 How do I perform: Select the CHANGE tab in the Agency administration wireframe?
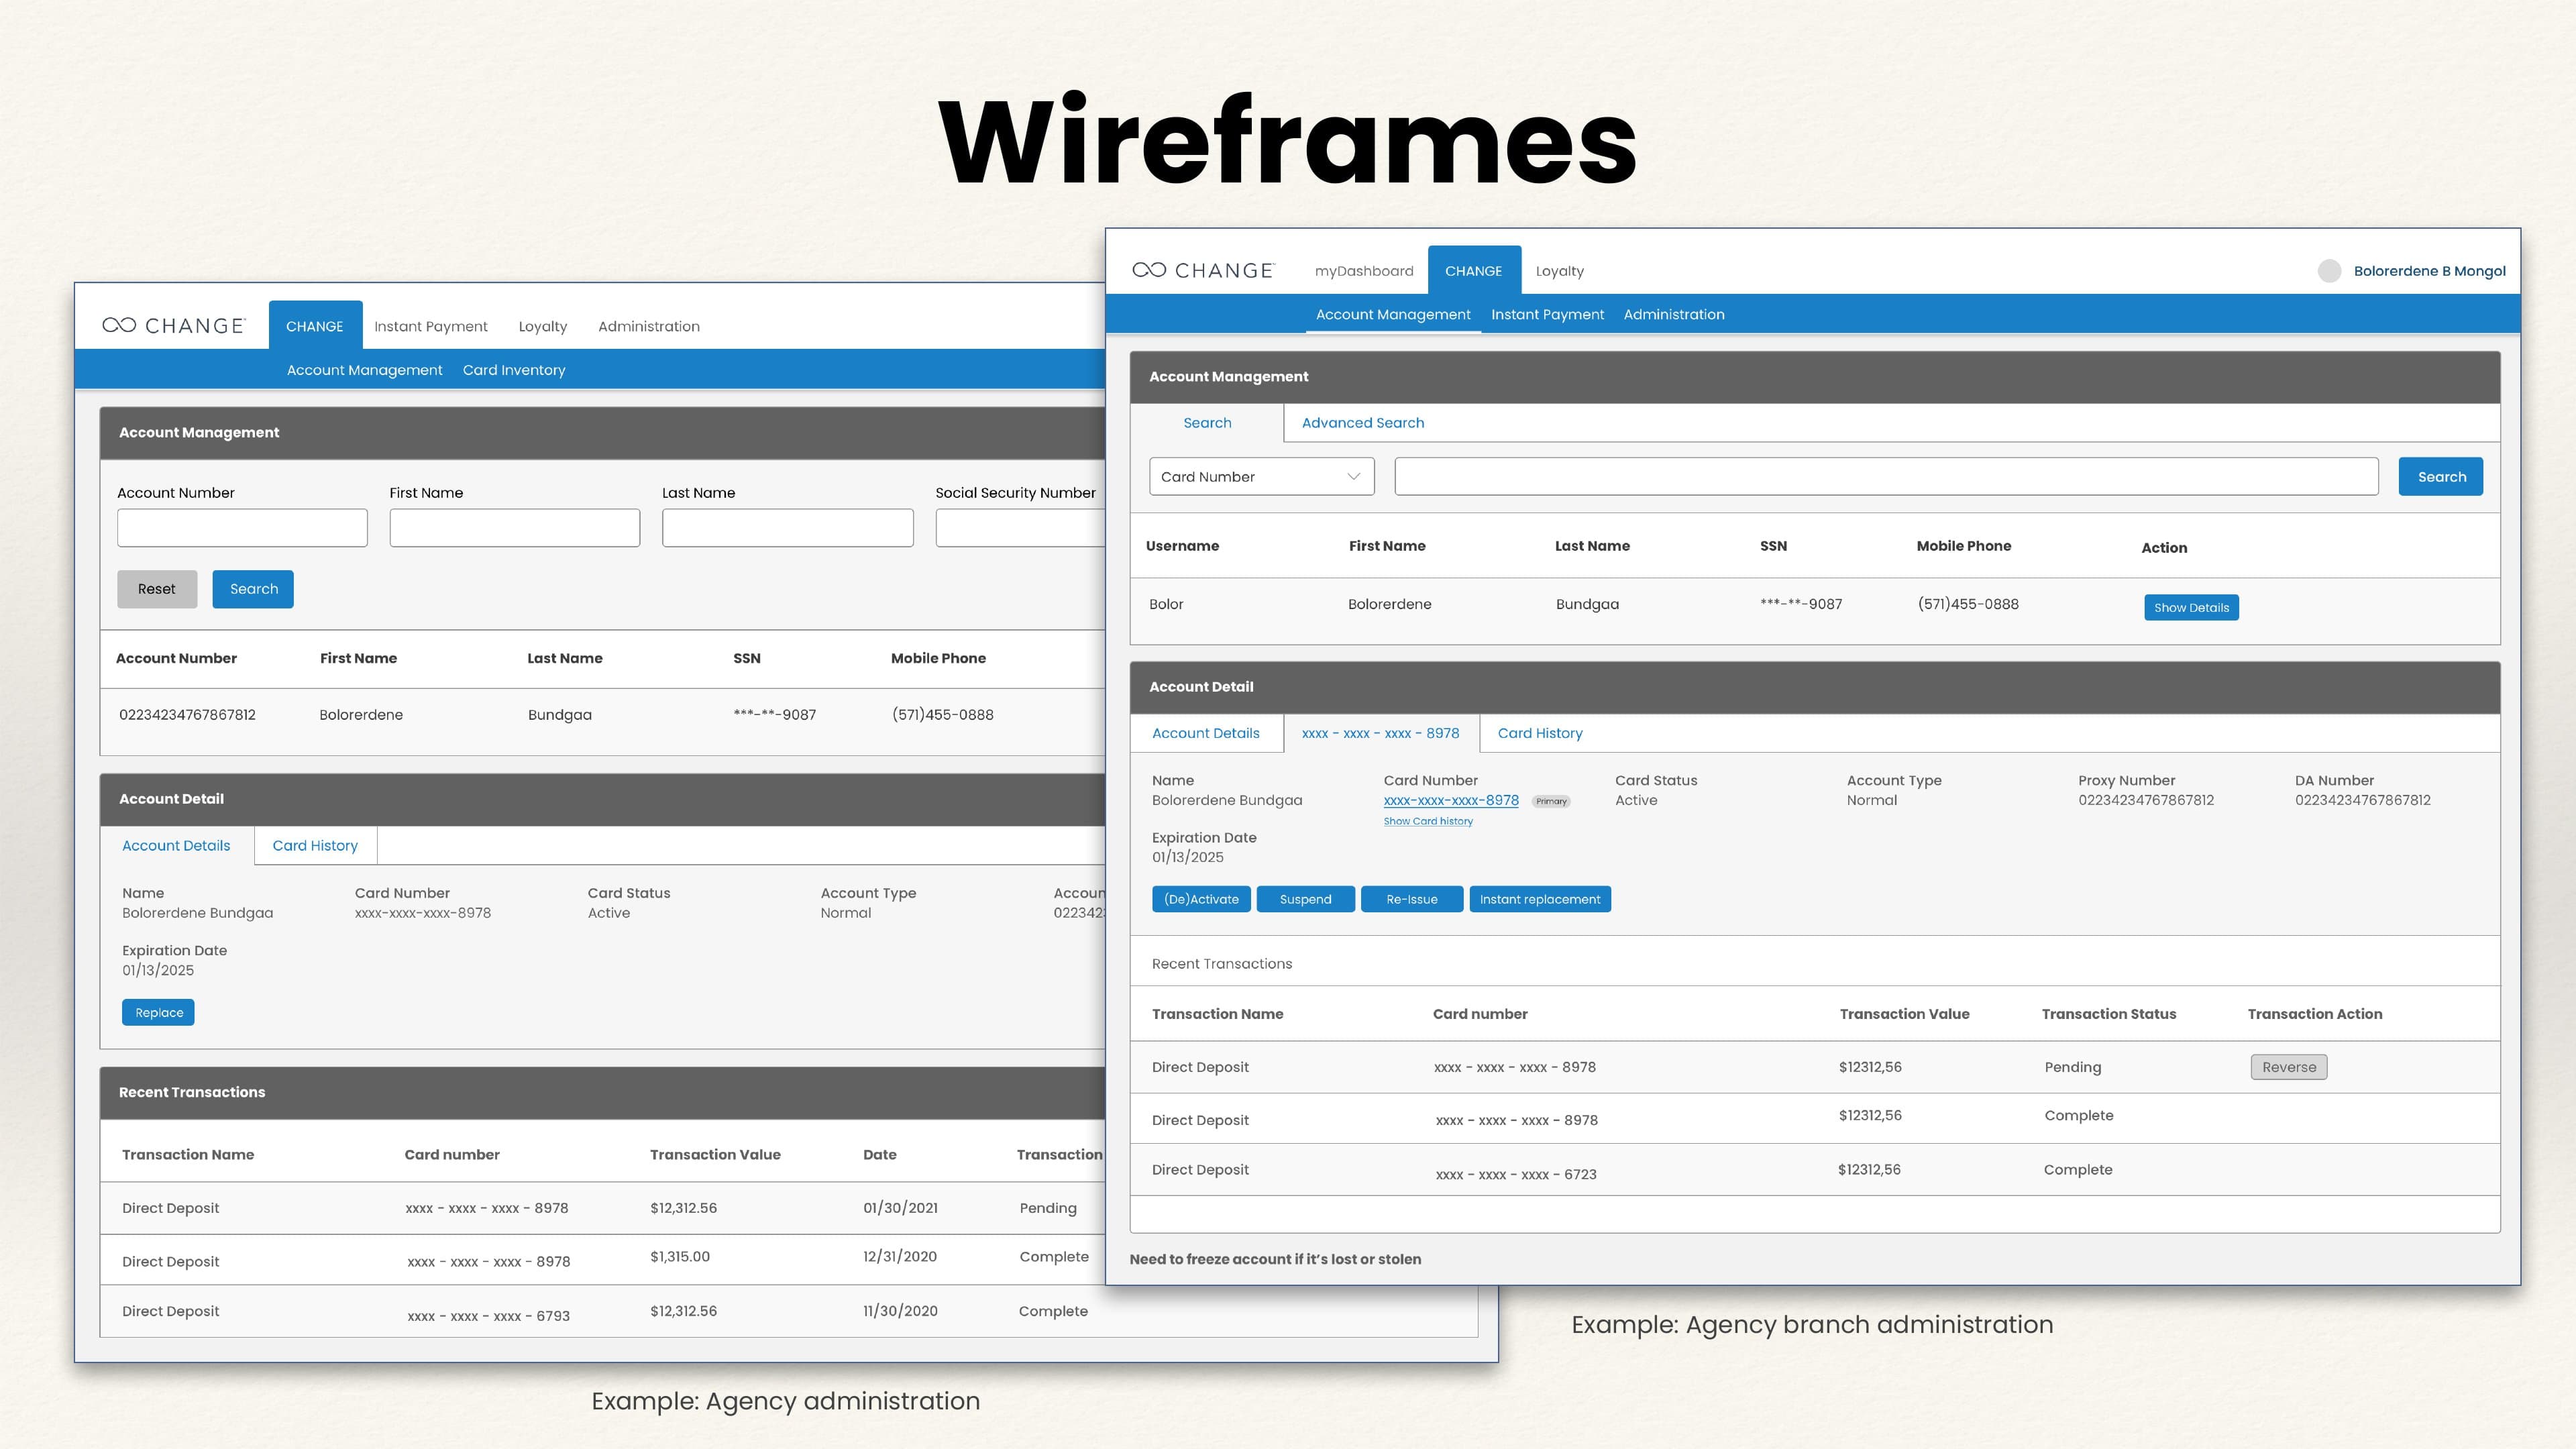tap(315, 326)
